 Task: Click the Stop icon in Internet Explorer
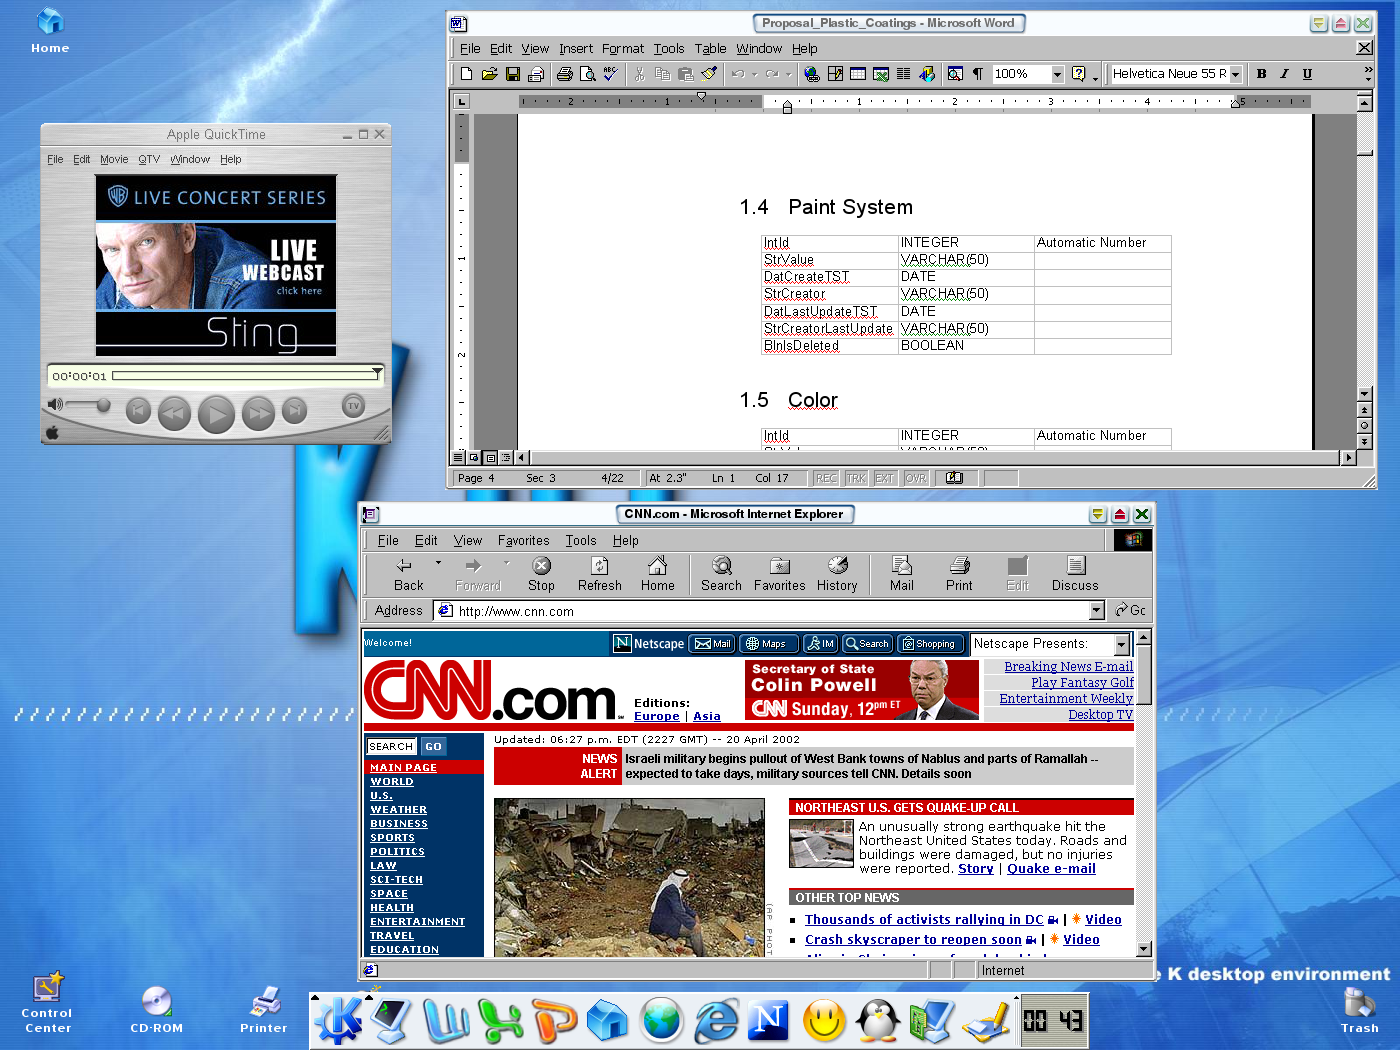541,566
